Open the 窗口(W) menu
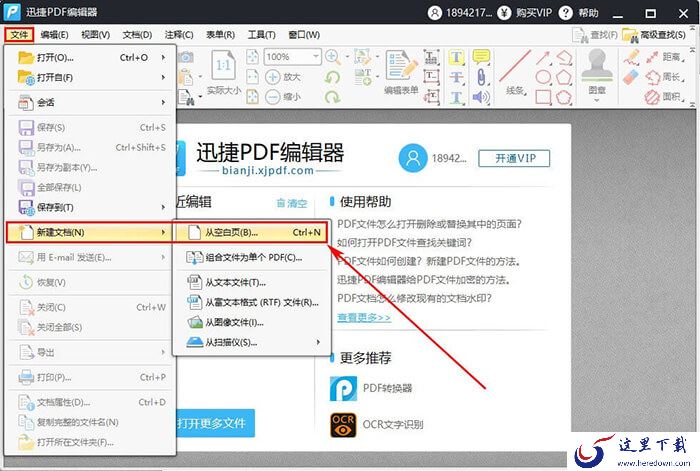 [304, 35]
